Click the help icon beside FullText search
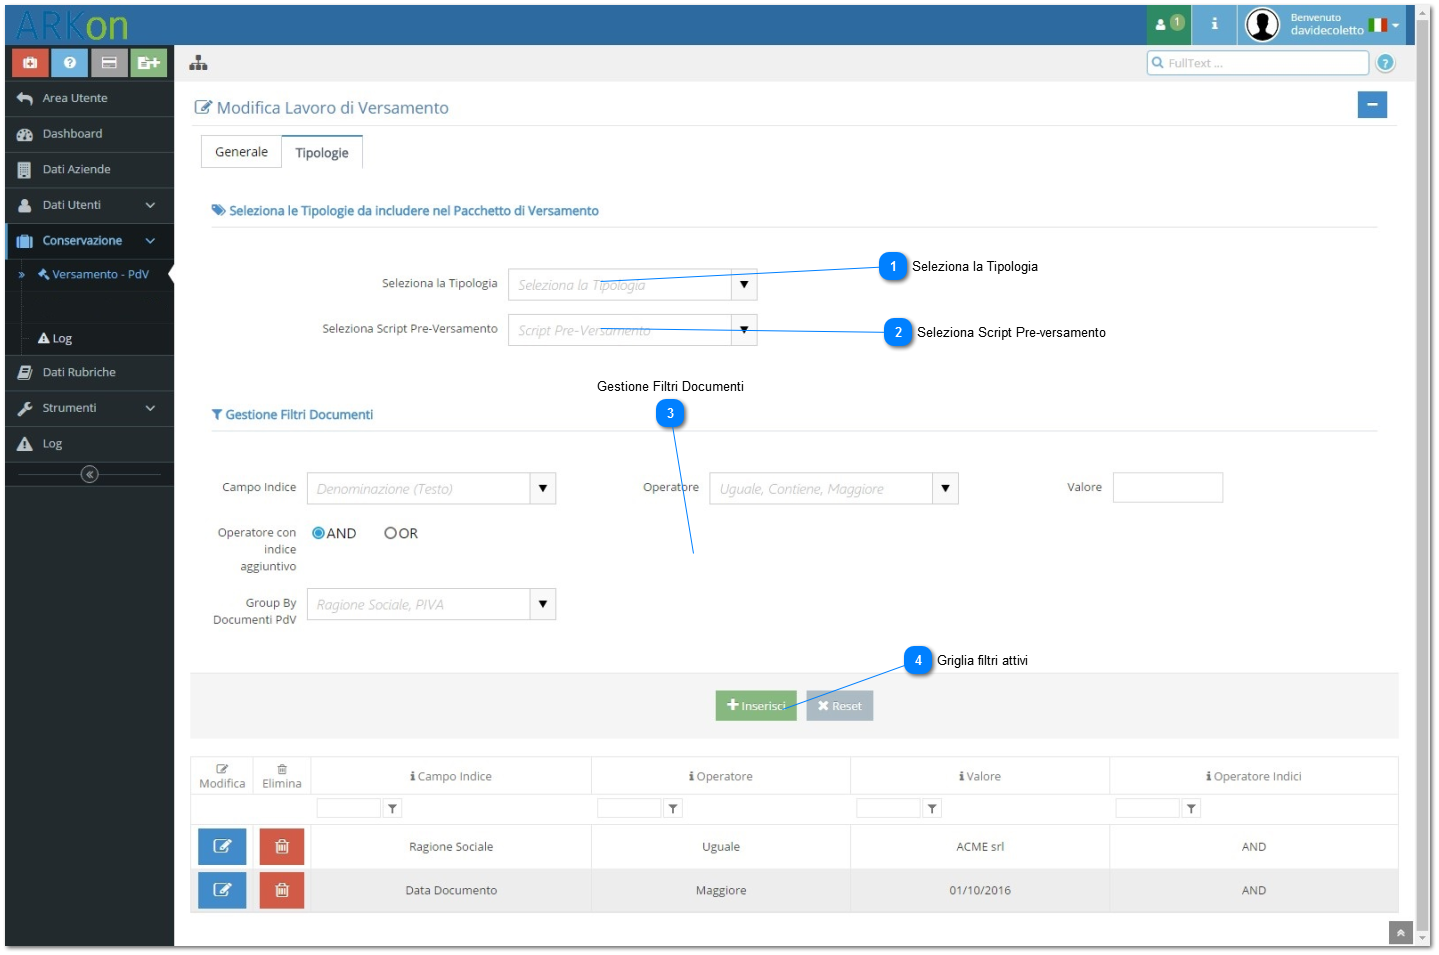The height and width of the screenshot is (955, 1439). pyautogui.click(x=1385, y=63)
